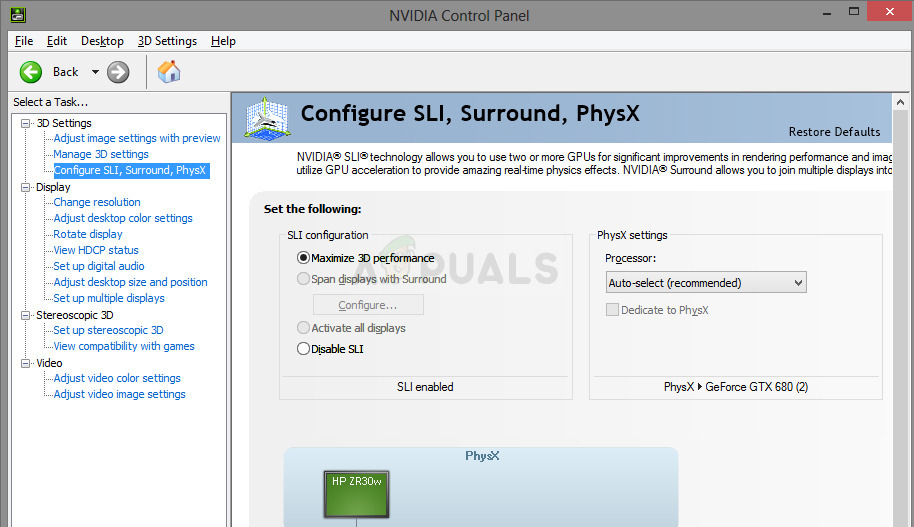
Task: Close the NVIDIA Control Panel window
Action: [890, 12]
